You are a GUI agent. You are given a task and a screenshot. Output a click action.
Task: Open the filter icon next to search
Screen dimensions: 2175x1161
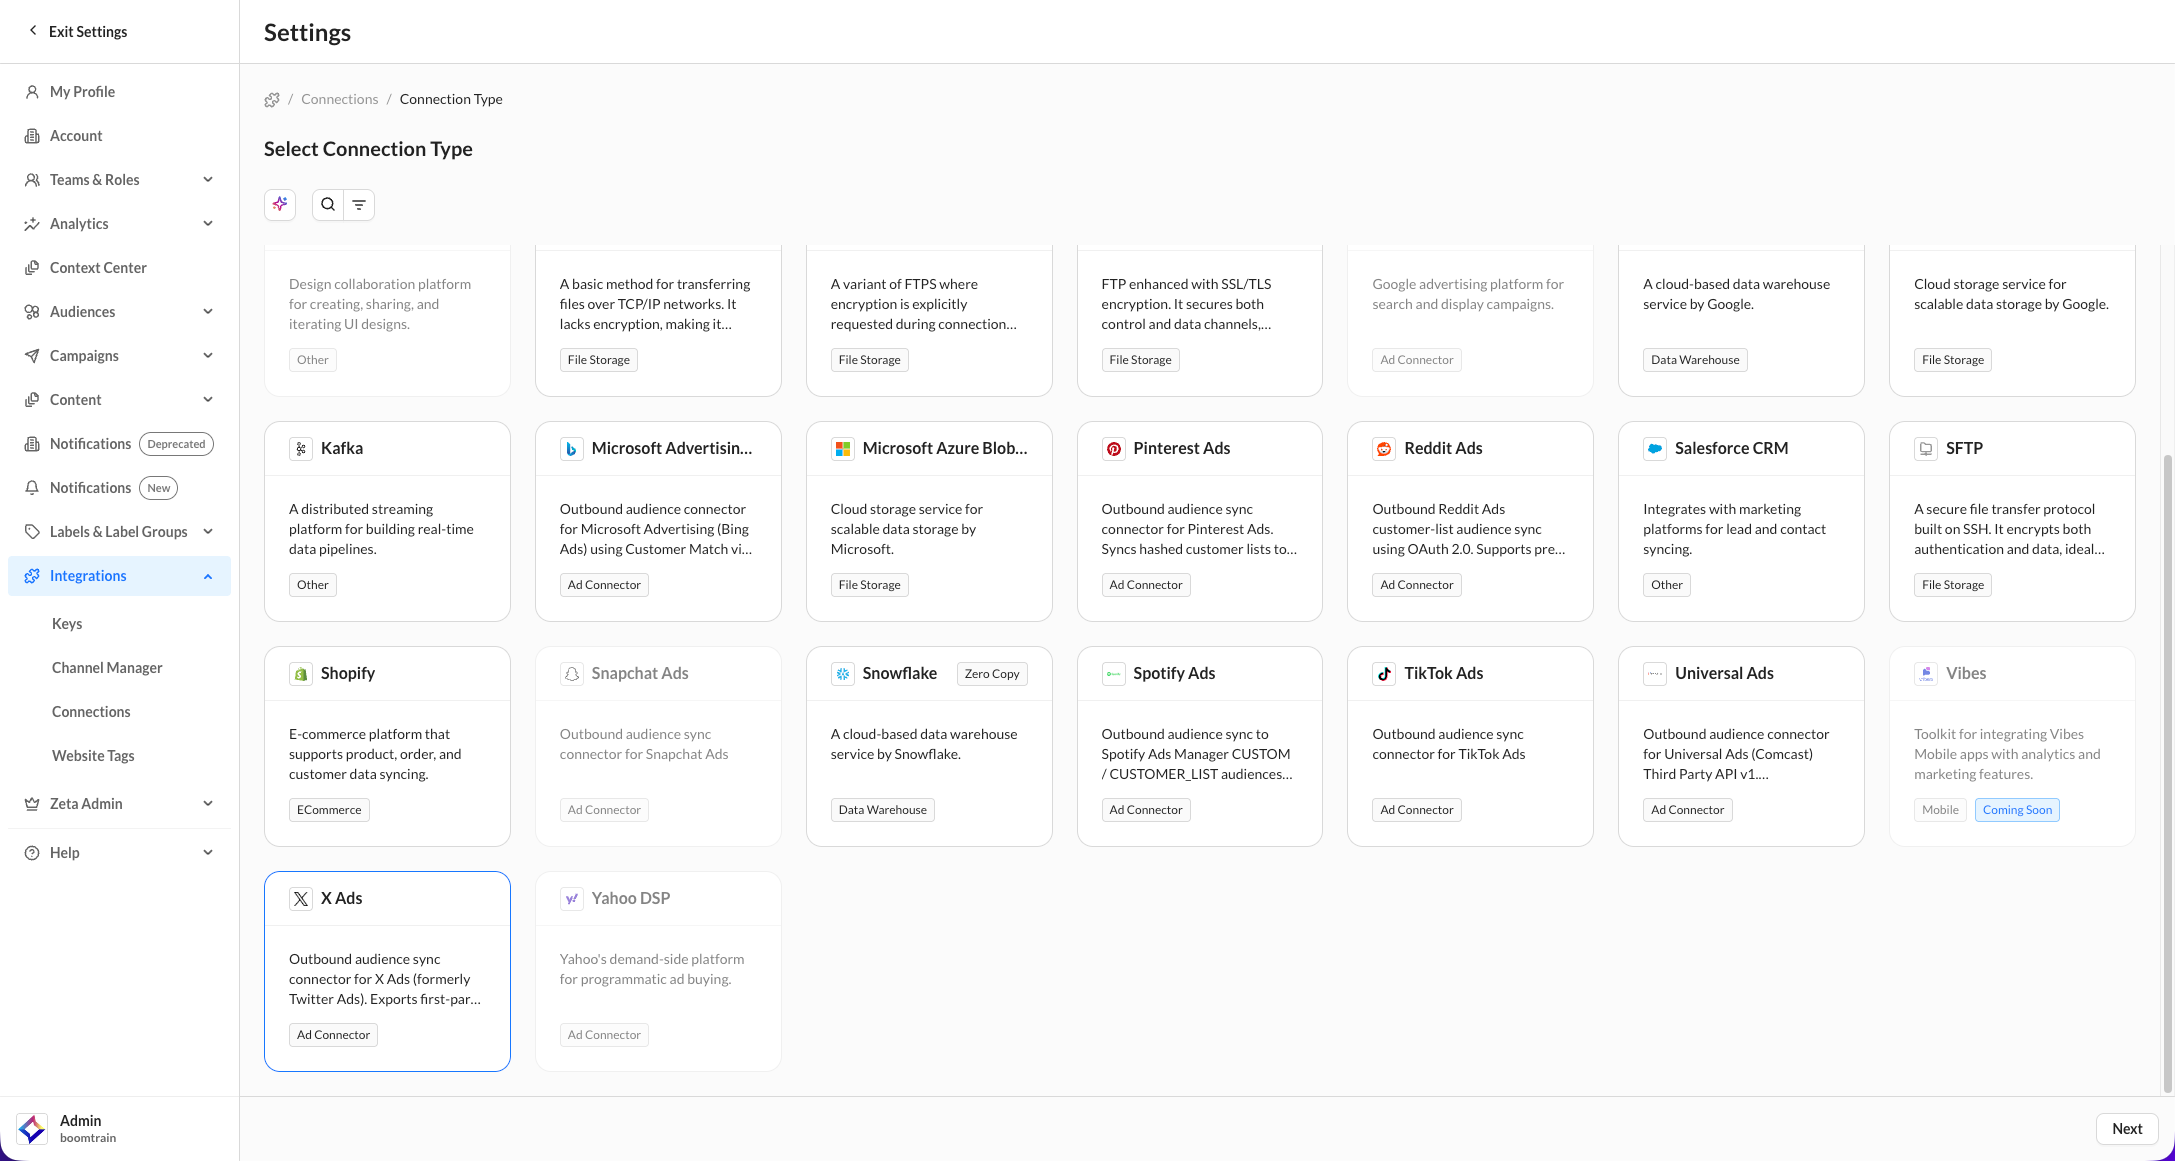(359, 204)
